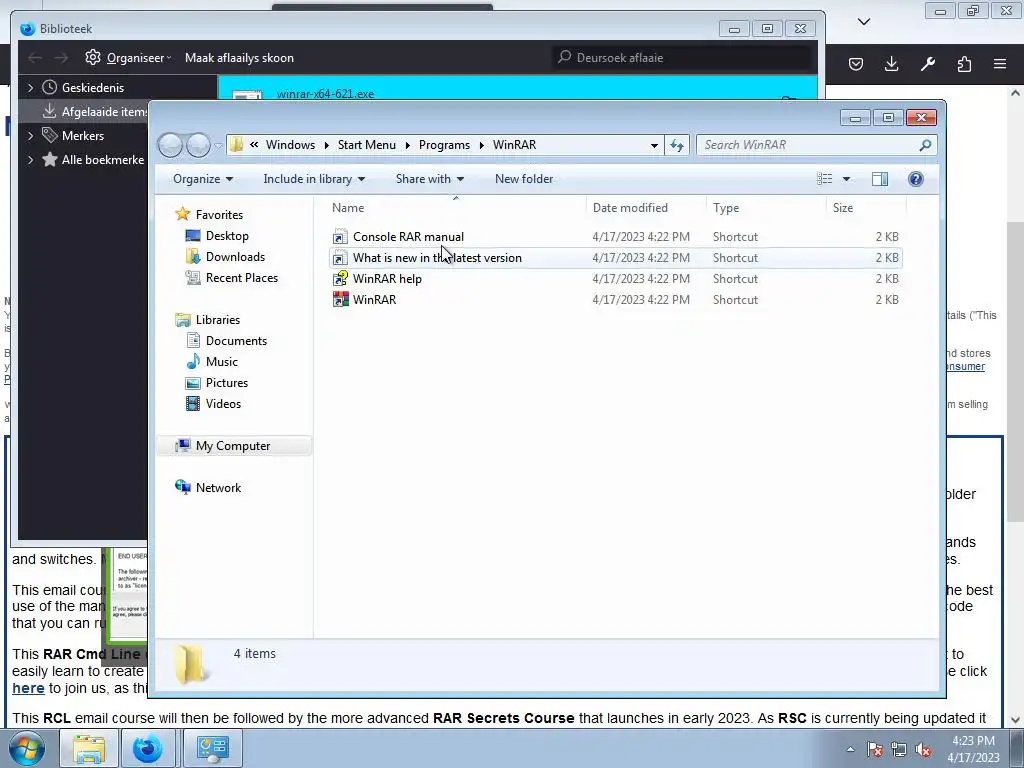
Task: Open the Include in library menu
Action: pos(314,179)
